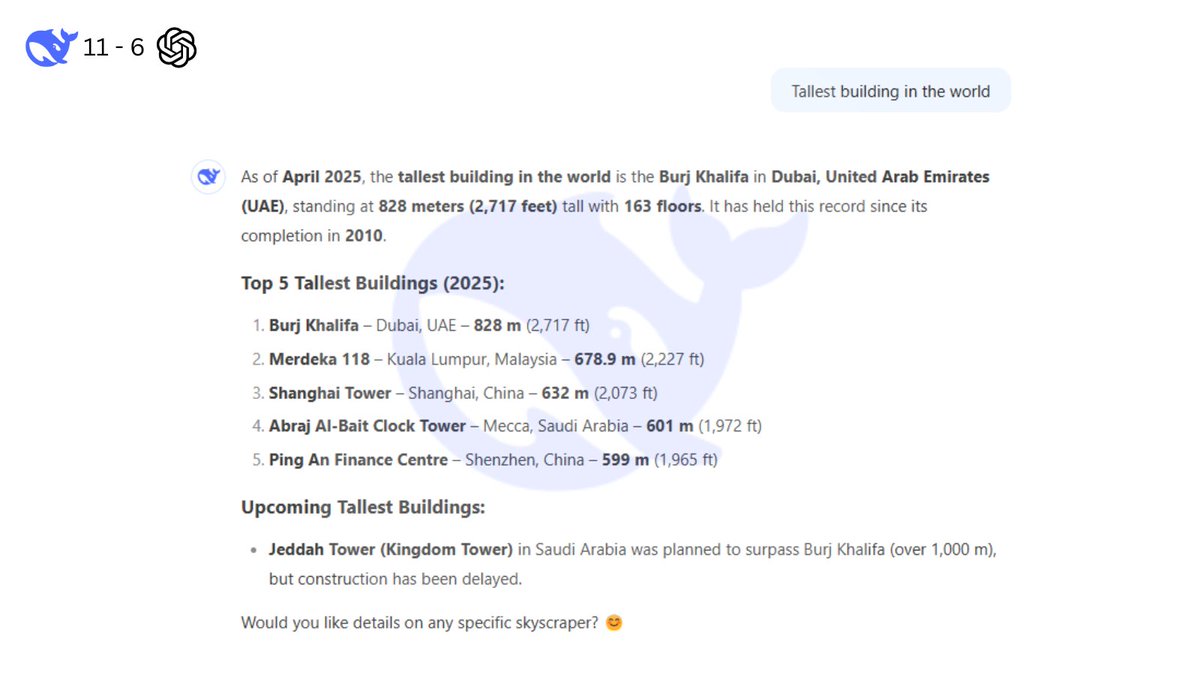Click 'Abraj Al-Bait Clock Tower' entry
1200x675 pixels.
(367, 426)
